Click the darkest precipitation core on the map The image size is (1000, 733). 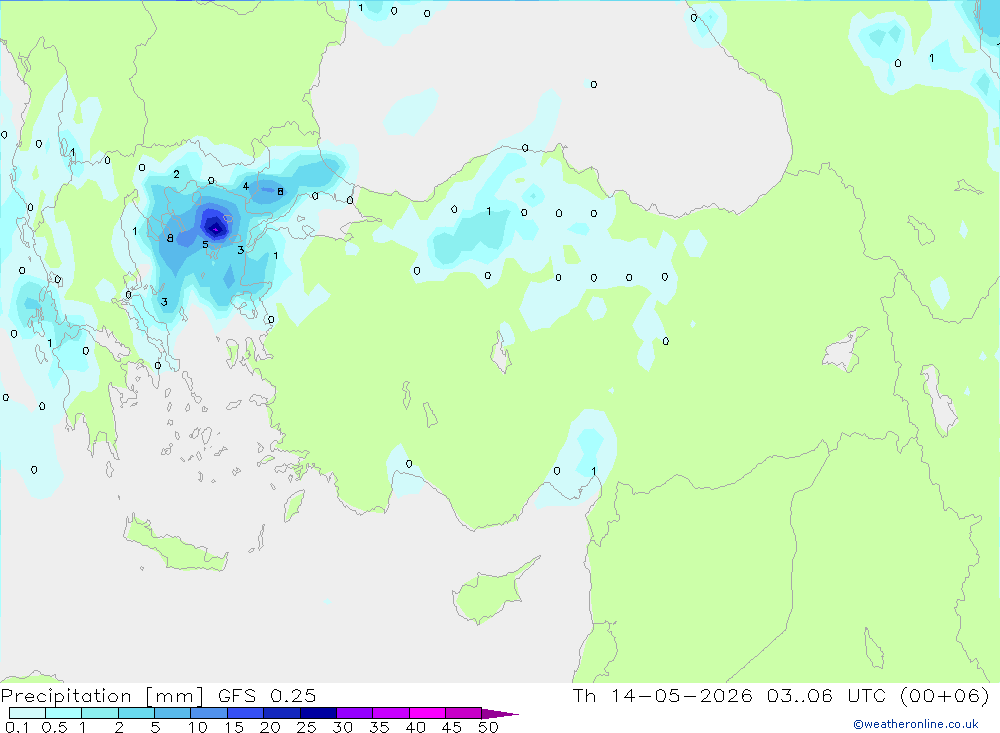click(215, 227)
